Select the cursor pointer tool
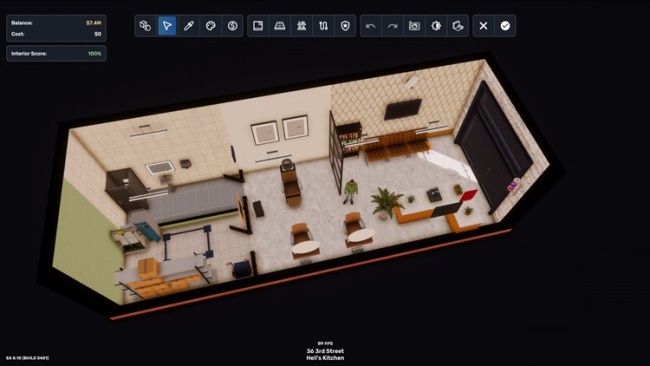This screenshot has width=650, height=366. coord(167,26)
